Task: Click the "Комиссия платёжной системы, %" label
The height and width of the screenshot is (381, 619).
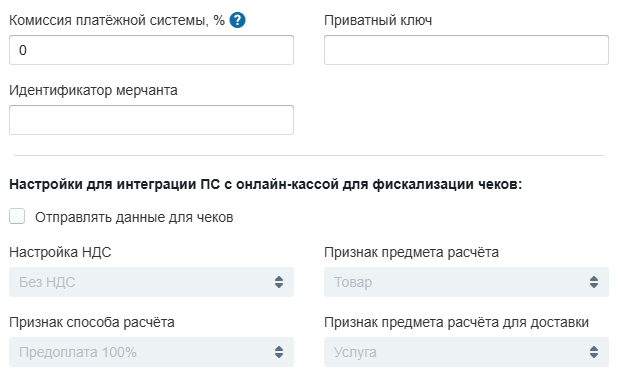Action: point(117,20)
